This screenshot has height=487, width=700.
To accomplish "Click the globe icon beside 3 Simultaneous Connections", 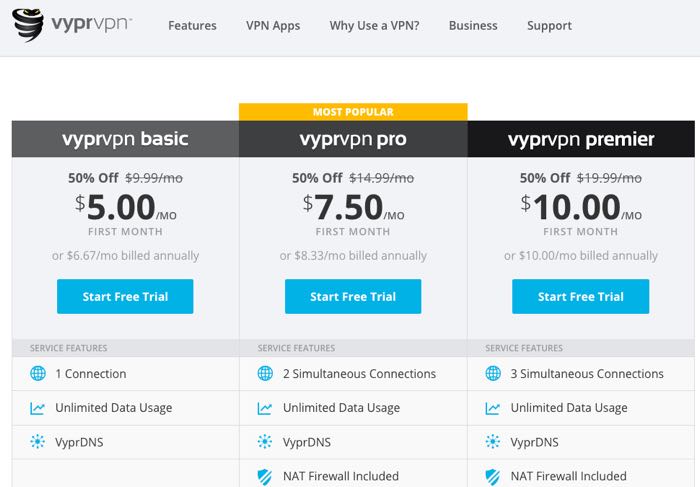I will click(493, 373).
